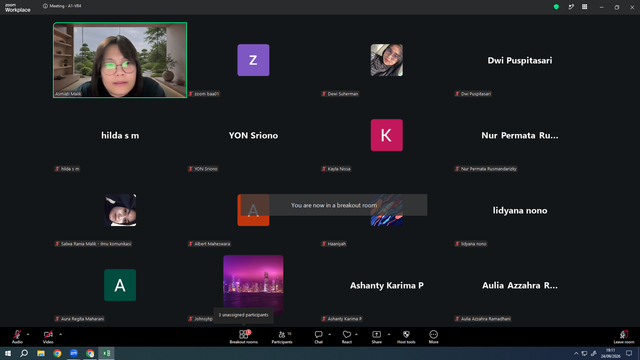Open the React emoji menu

tap(347, 337)
